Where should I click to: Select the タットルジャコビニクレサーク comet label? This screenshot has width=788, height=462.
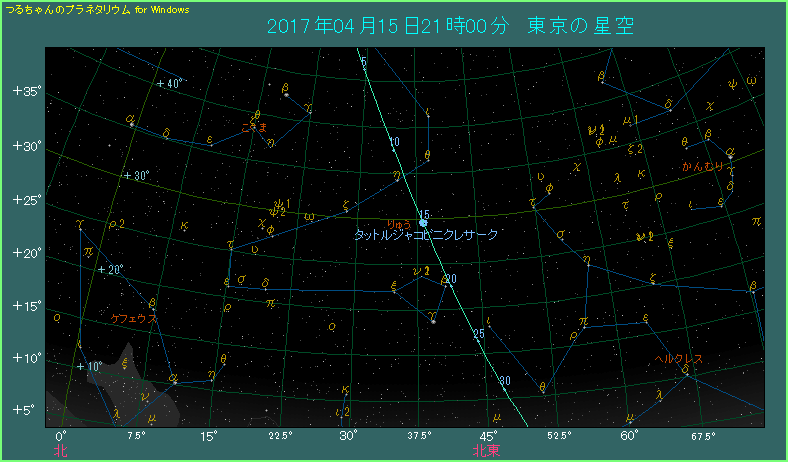pos(427,234)
